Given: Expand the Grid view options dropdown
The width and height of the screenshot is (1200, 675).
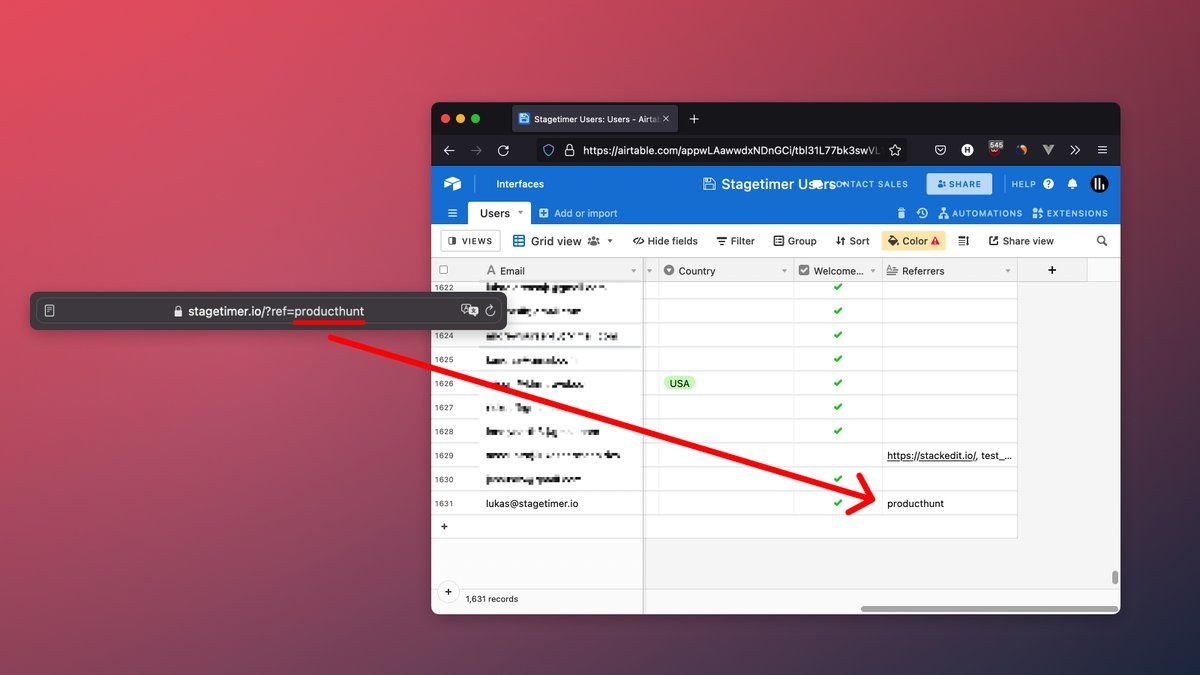Looking at the screenshot, I should (x=610, y=241).
